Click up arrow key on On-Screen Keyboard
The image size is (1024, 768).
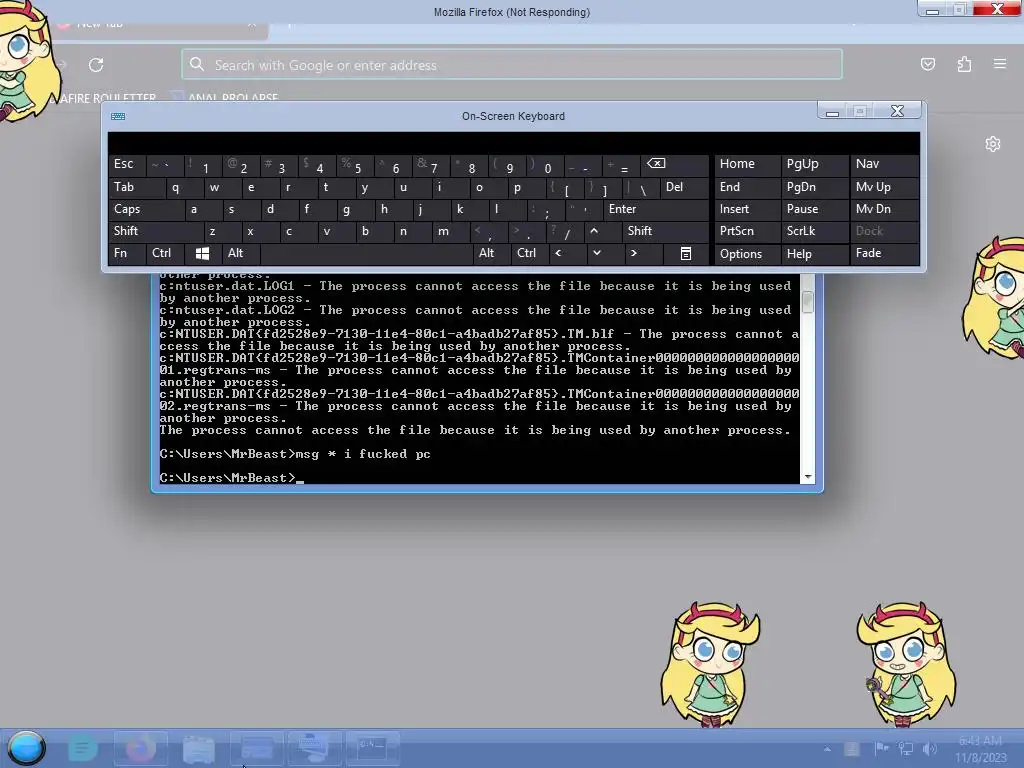594,231
